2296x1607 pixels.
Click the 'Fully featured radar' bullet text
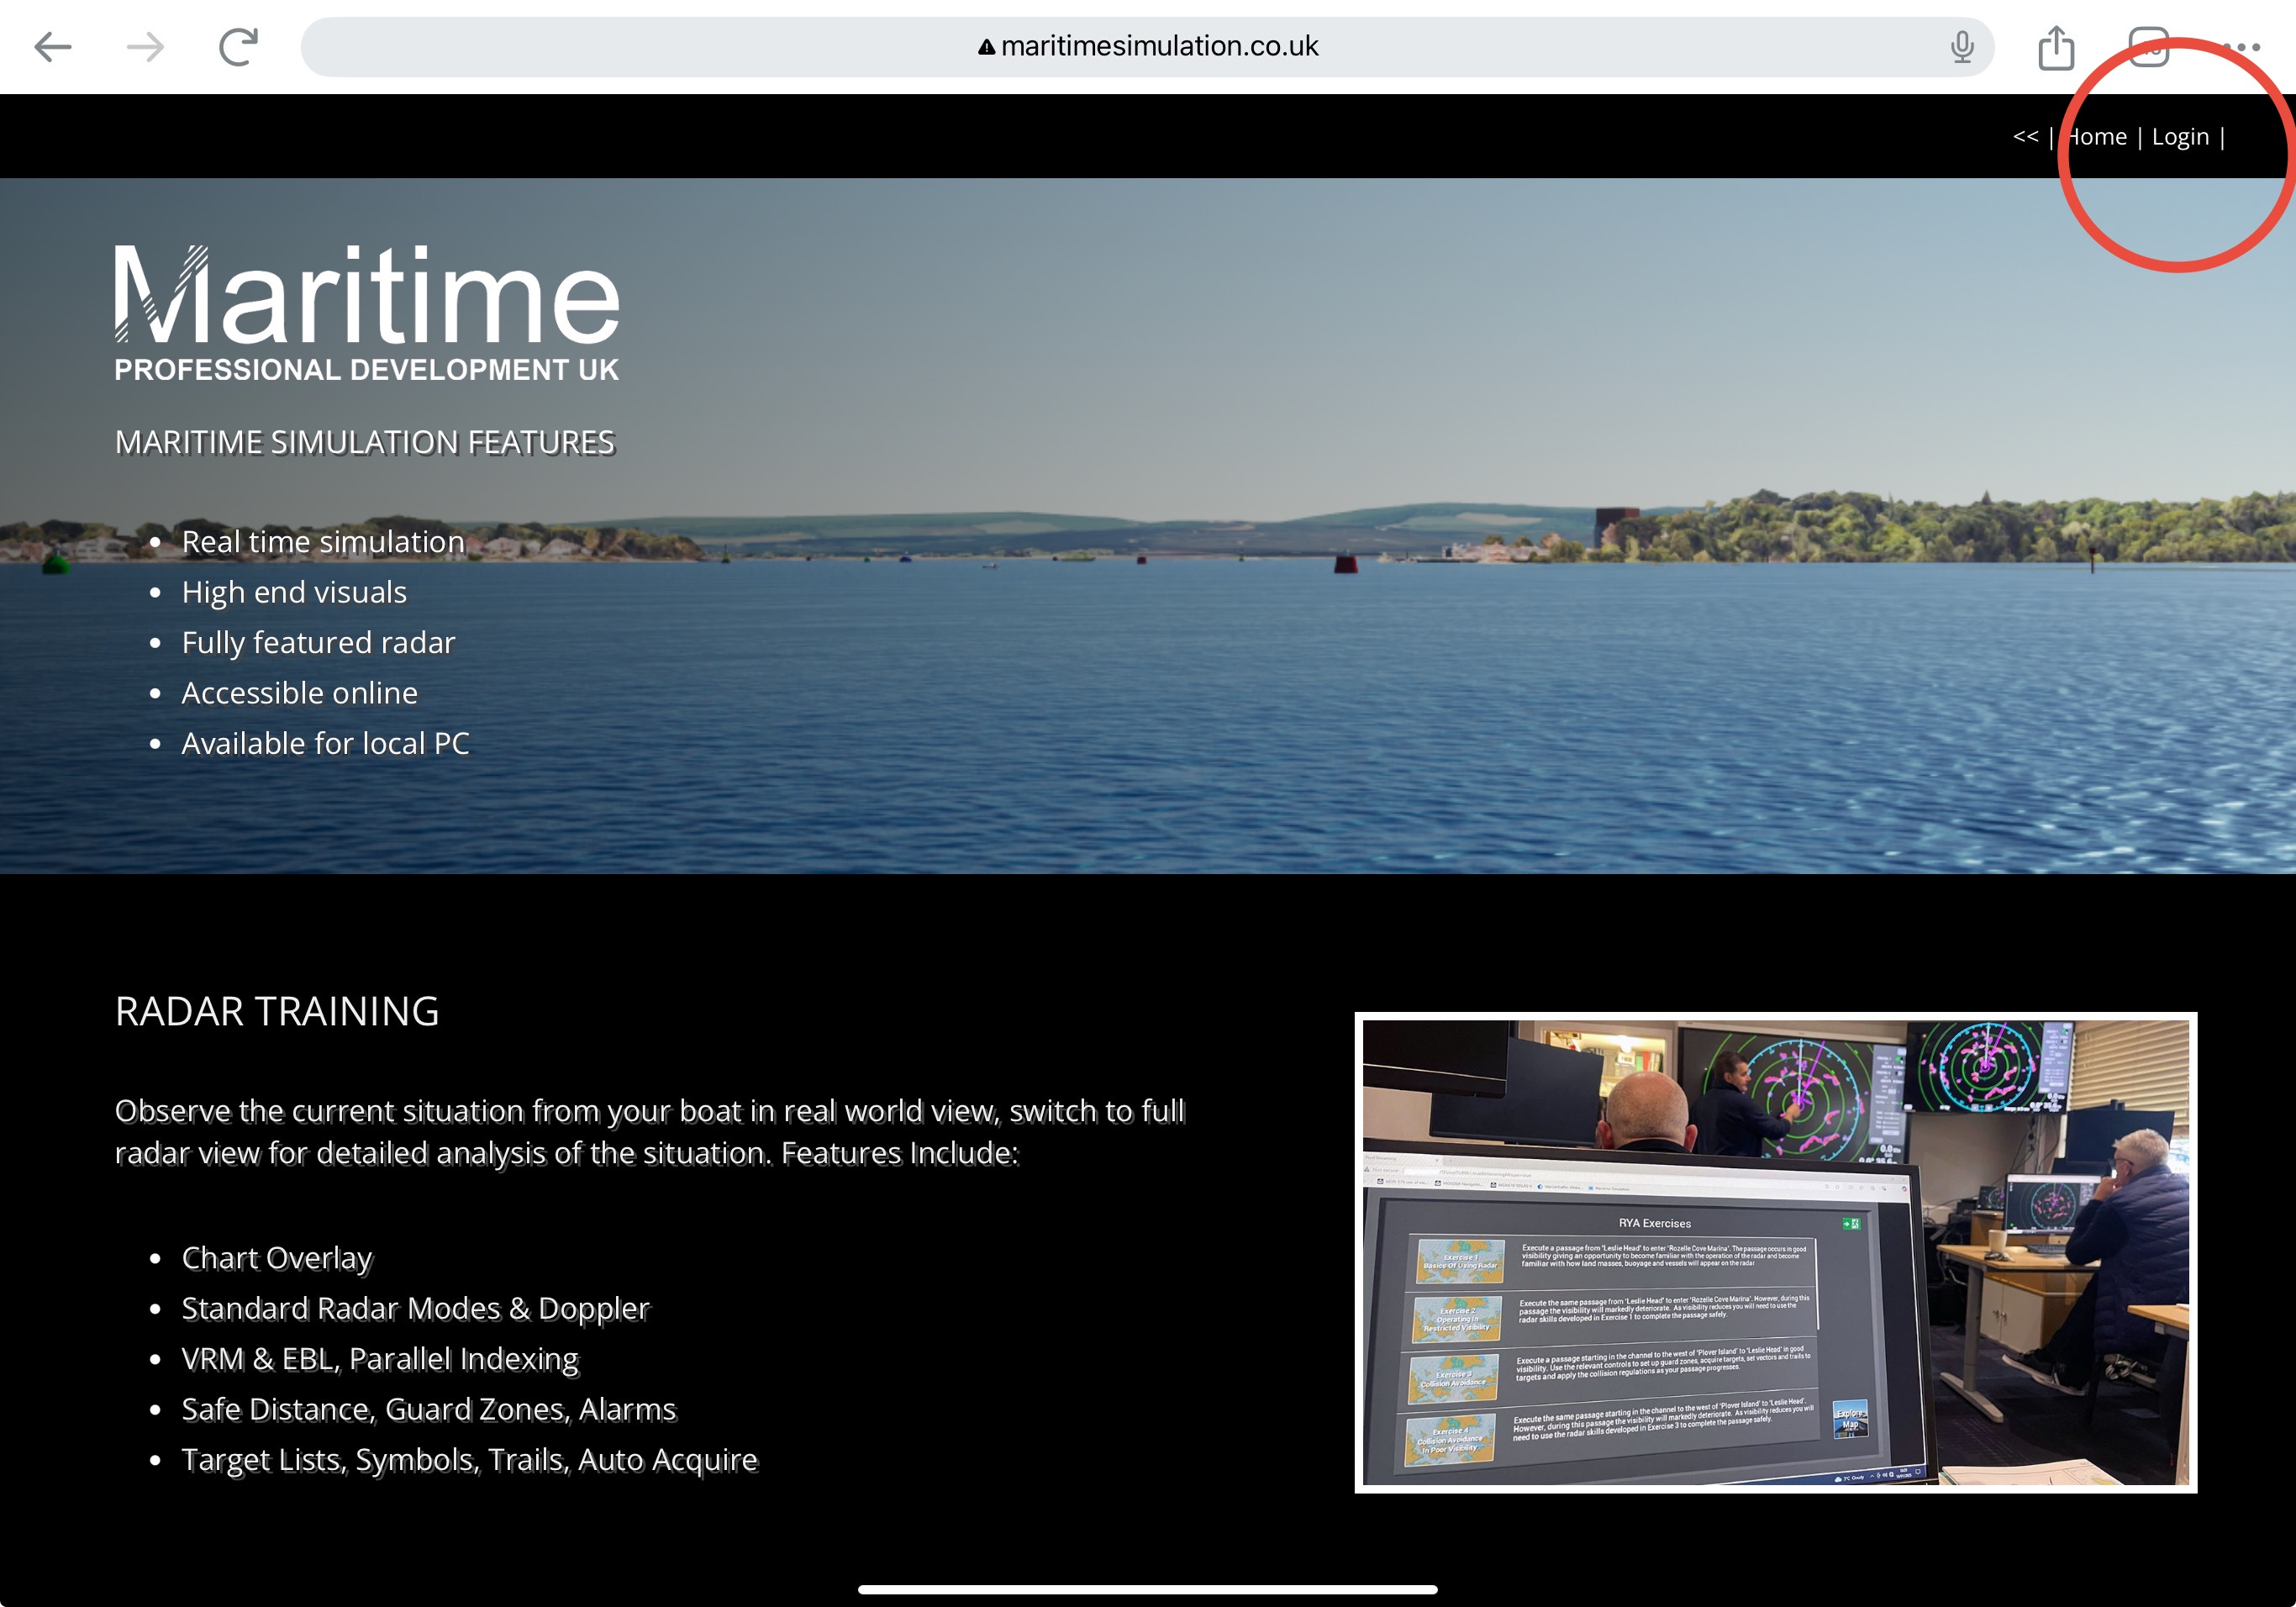coord(318,642)
